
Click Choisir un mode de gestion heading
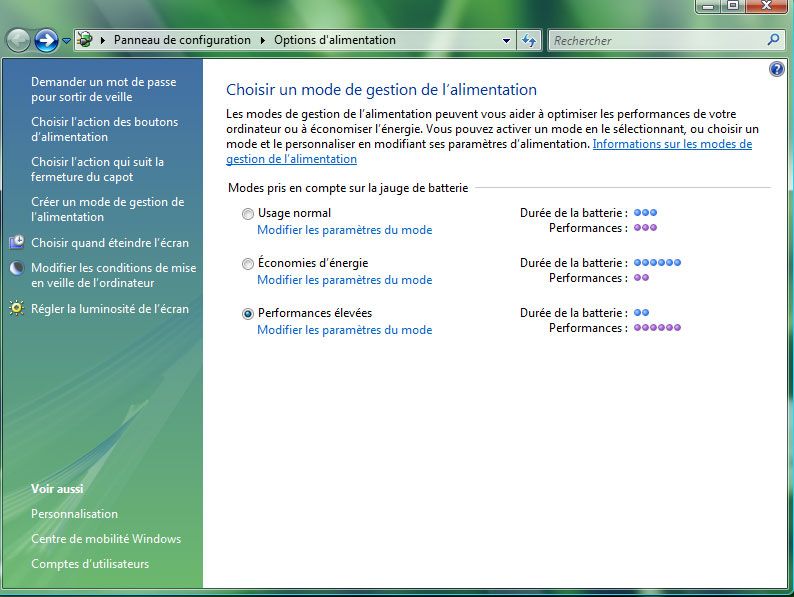381,90
